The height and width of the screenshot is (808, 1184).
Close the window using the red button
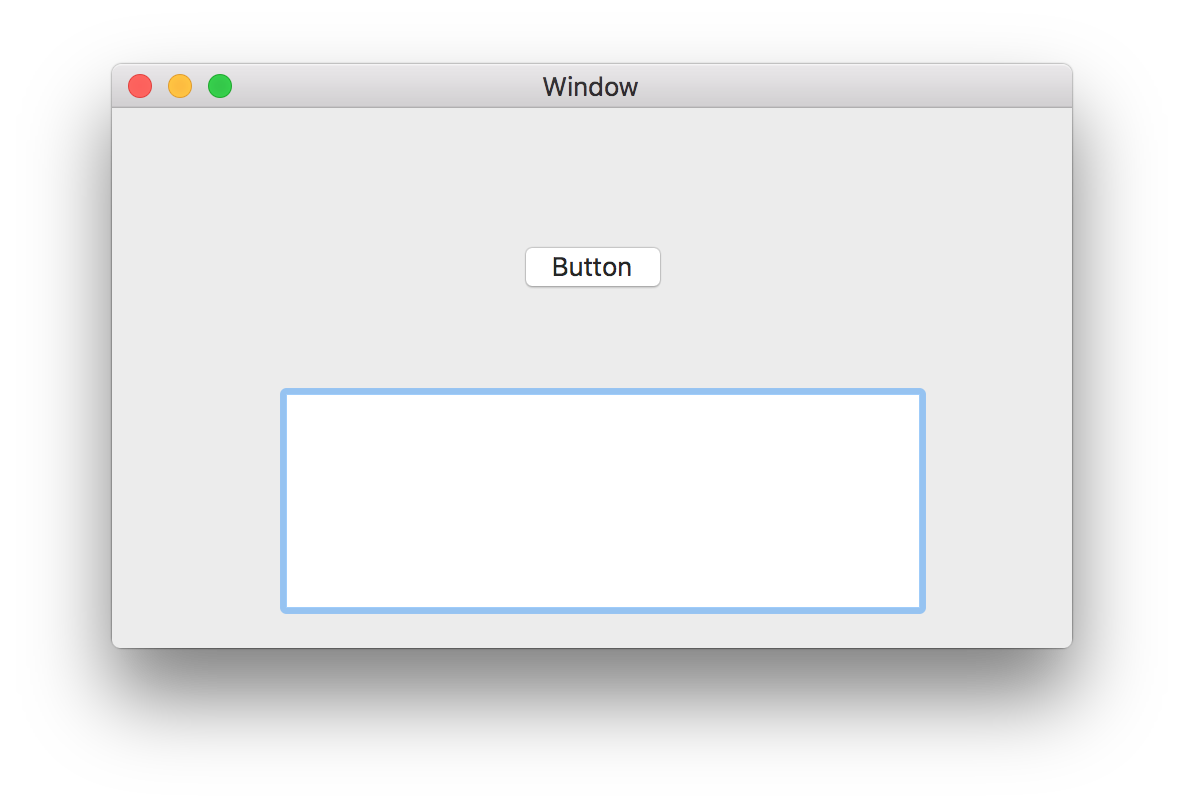[x=140, y=86]
